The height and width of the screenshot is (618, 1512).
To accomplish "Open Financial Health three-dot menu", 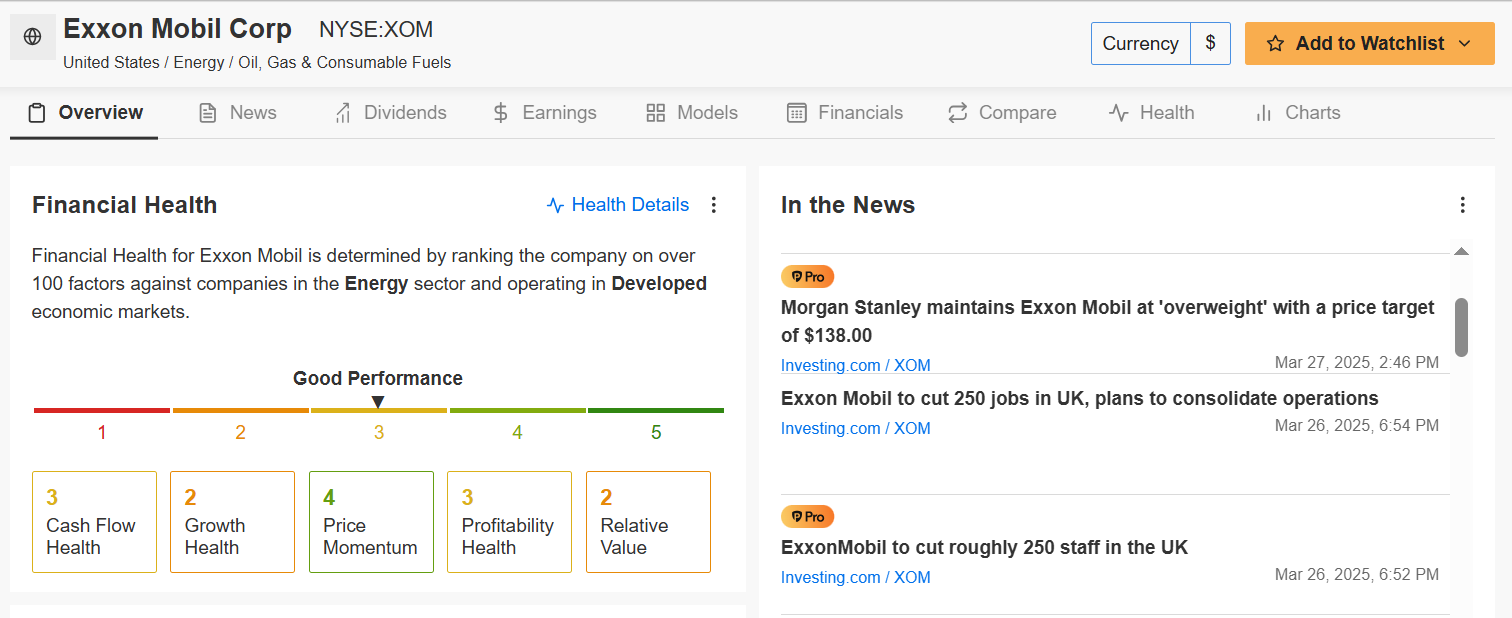I will tap(714, 205).
